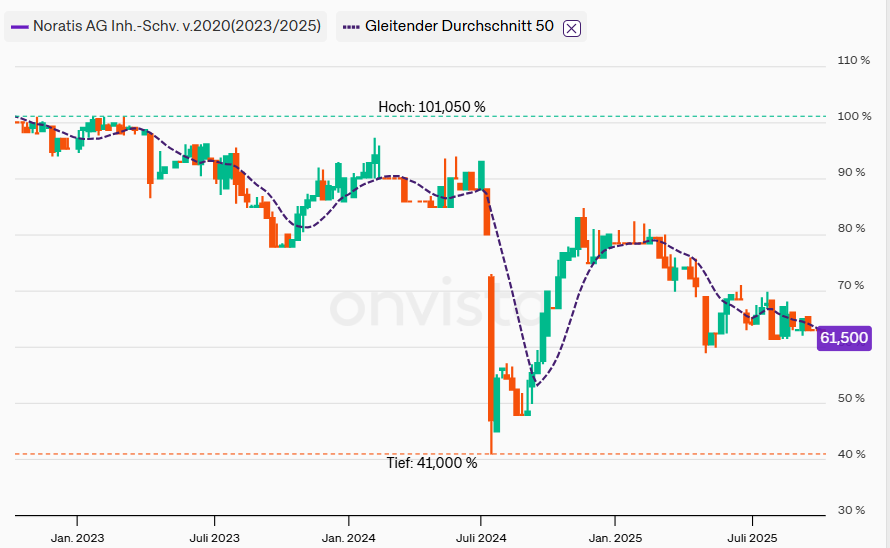Screen dimensions: 890x548
Task: Click the Jan. 2023 time axis label
Action: tap(77, 537)
